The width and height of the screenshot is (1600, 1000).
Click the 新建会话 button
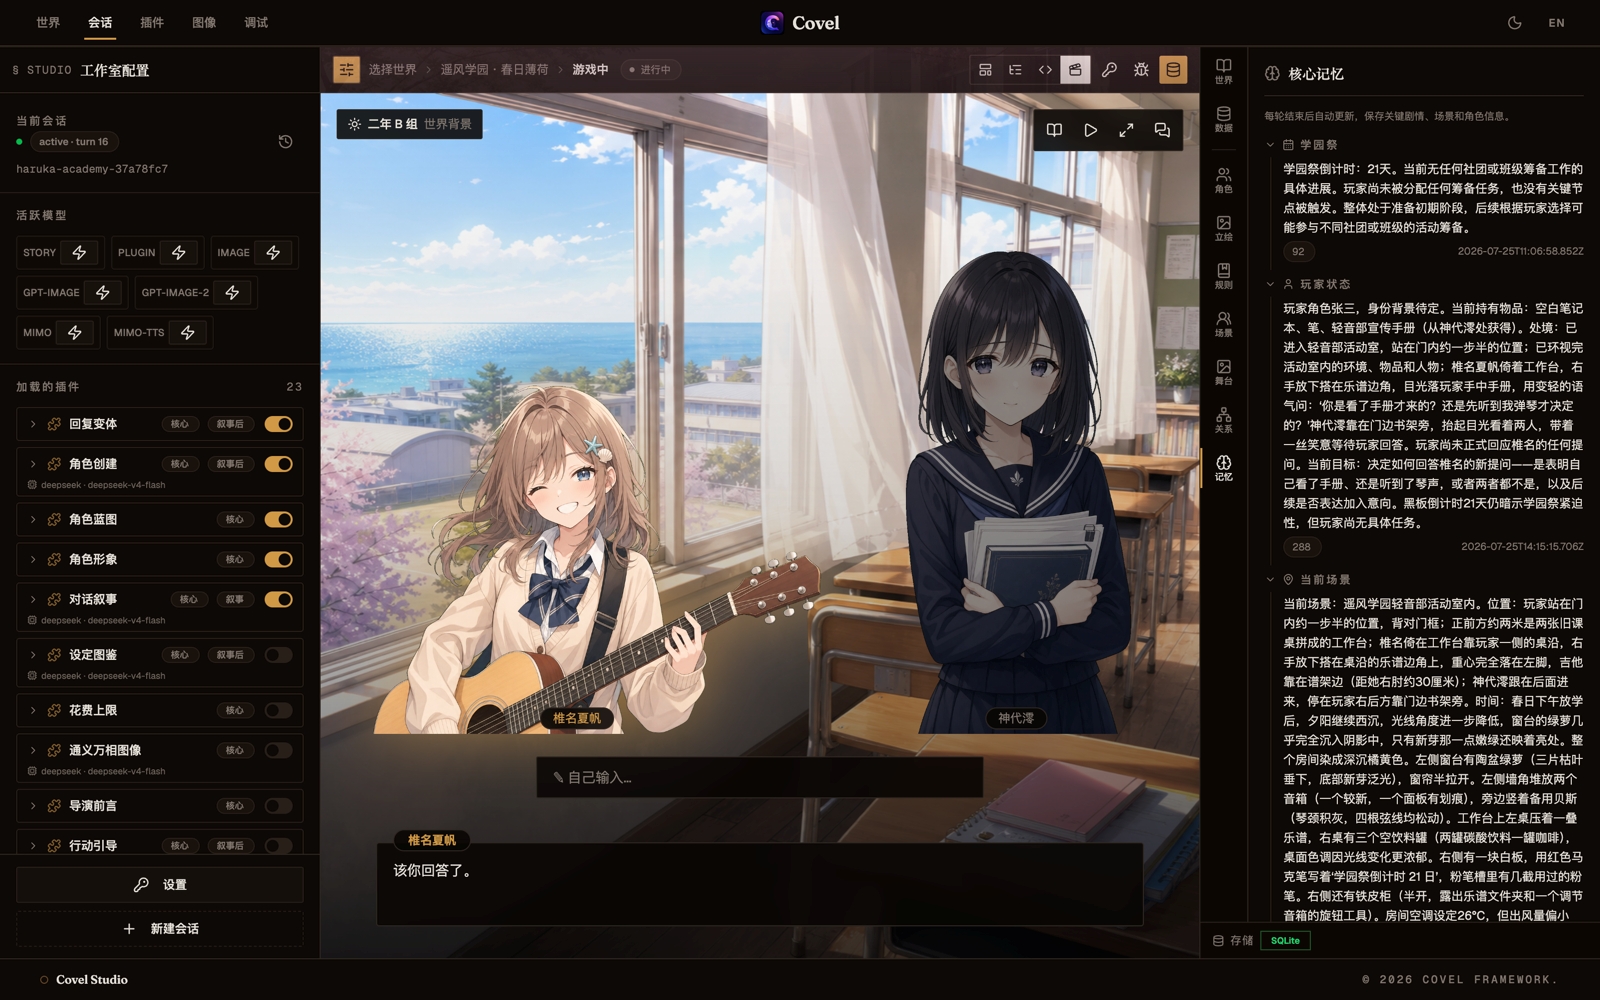[x=160, y=929]
